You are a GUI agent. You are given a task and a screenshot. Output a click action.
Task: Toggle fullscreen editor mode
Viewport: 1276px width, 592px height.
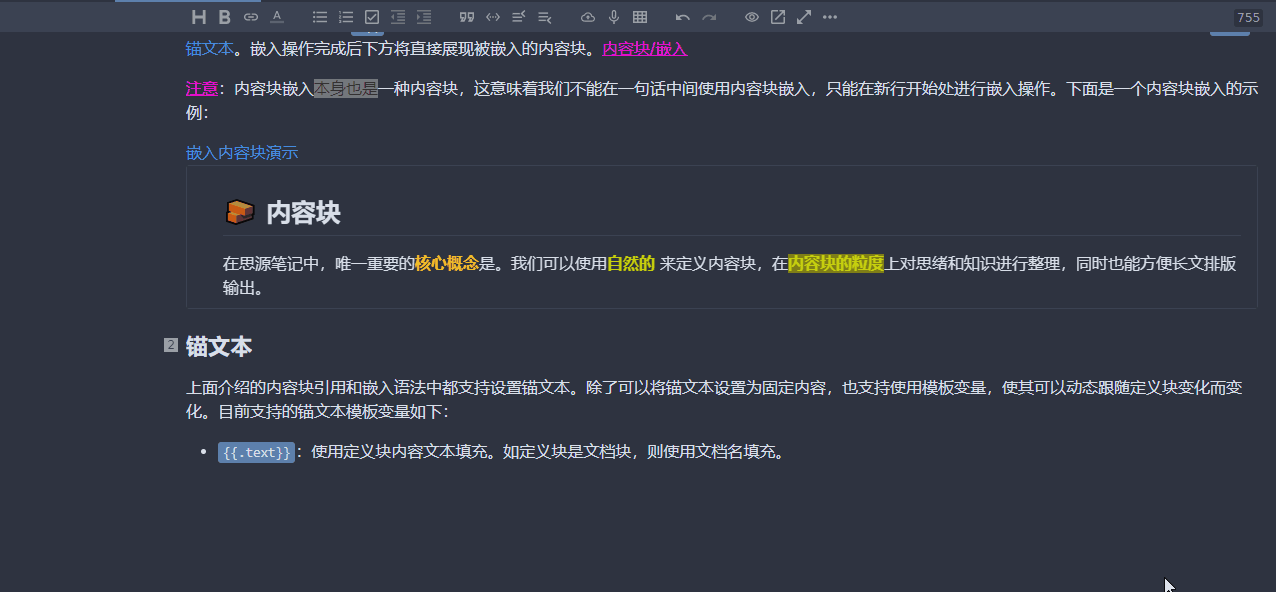point(804,17)
